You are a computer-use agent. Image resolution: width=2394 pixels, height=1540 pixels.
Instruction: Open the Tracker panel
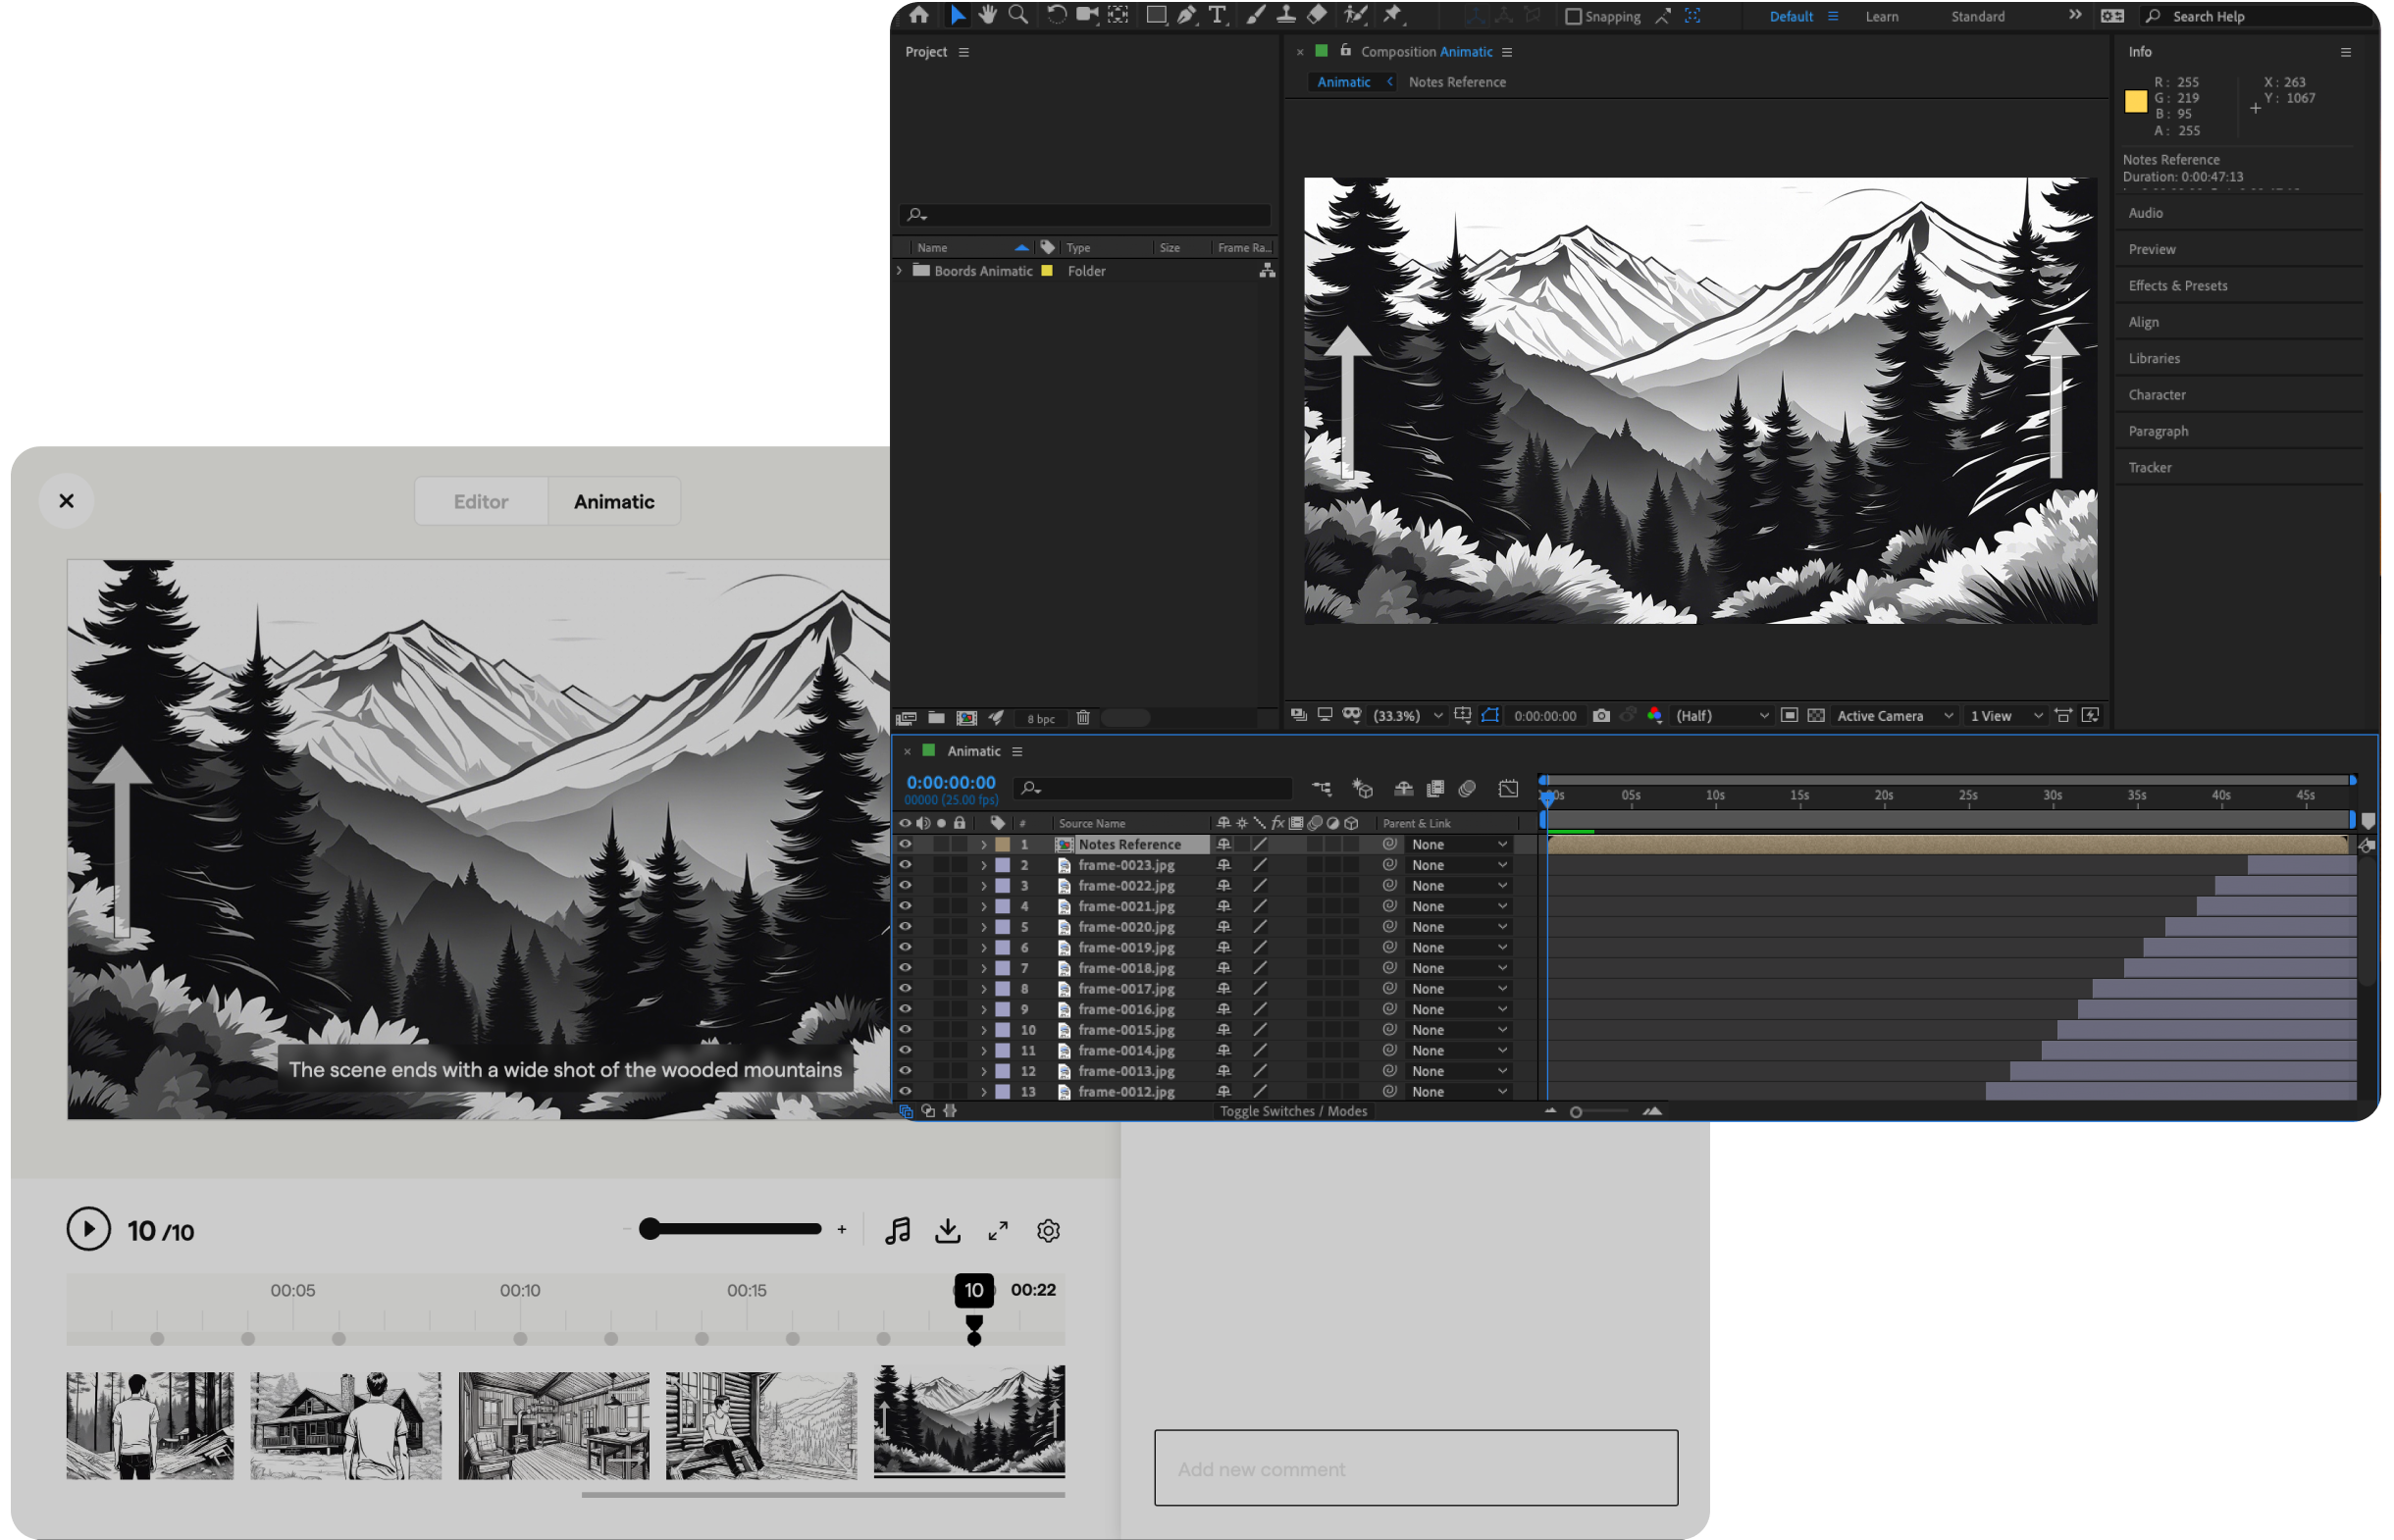2150,468
